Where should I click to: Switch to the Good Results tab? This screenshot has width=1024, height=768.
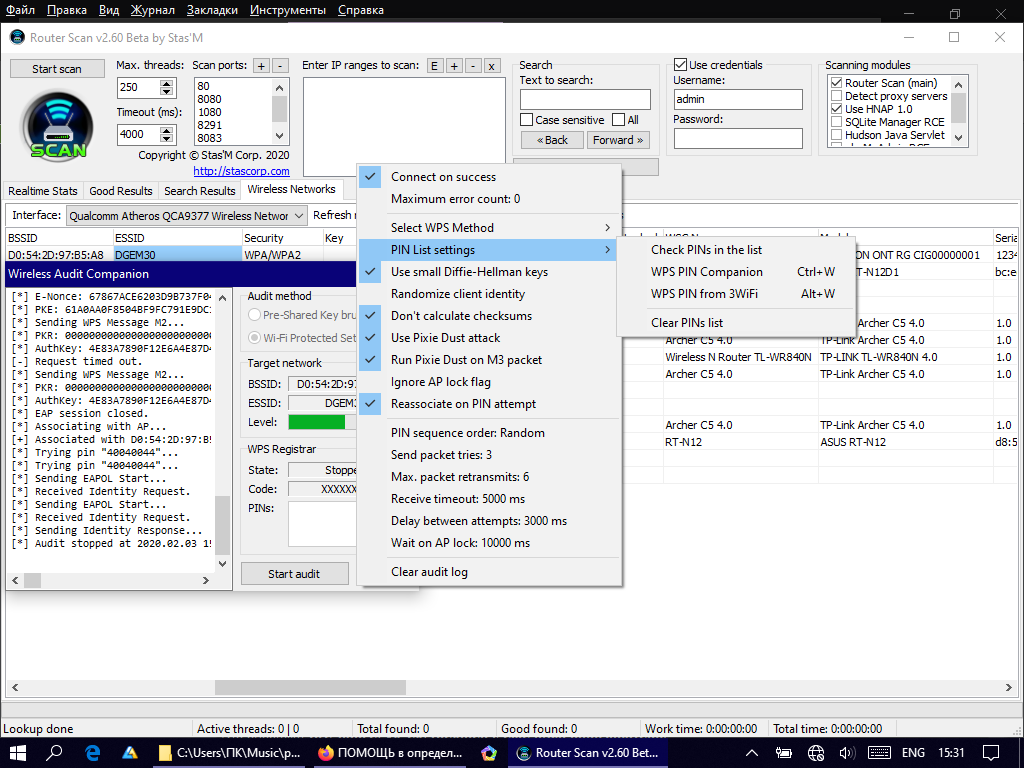[121, 190]
